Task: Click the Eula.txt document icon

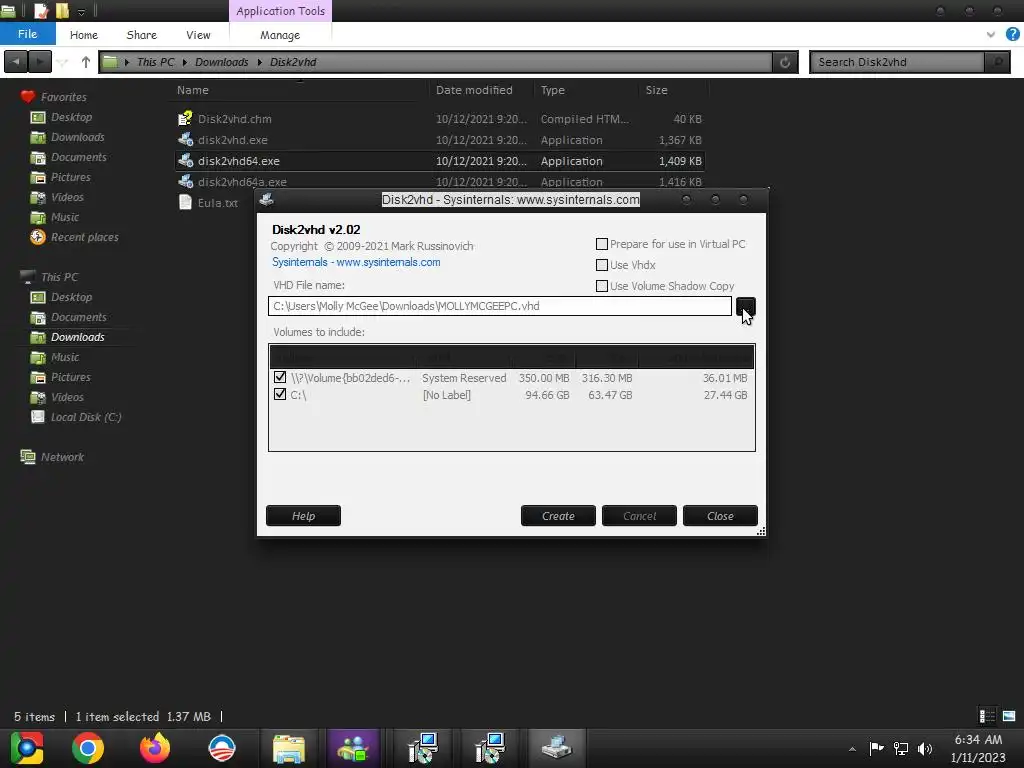Action: (x=185, y=202)
